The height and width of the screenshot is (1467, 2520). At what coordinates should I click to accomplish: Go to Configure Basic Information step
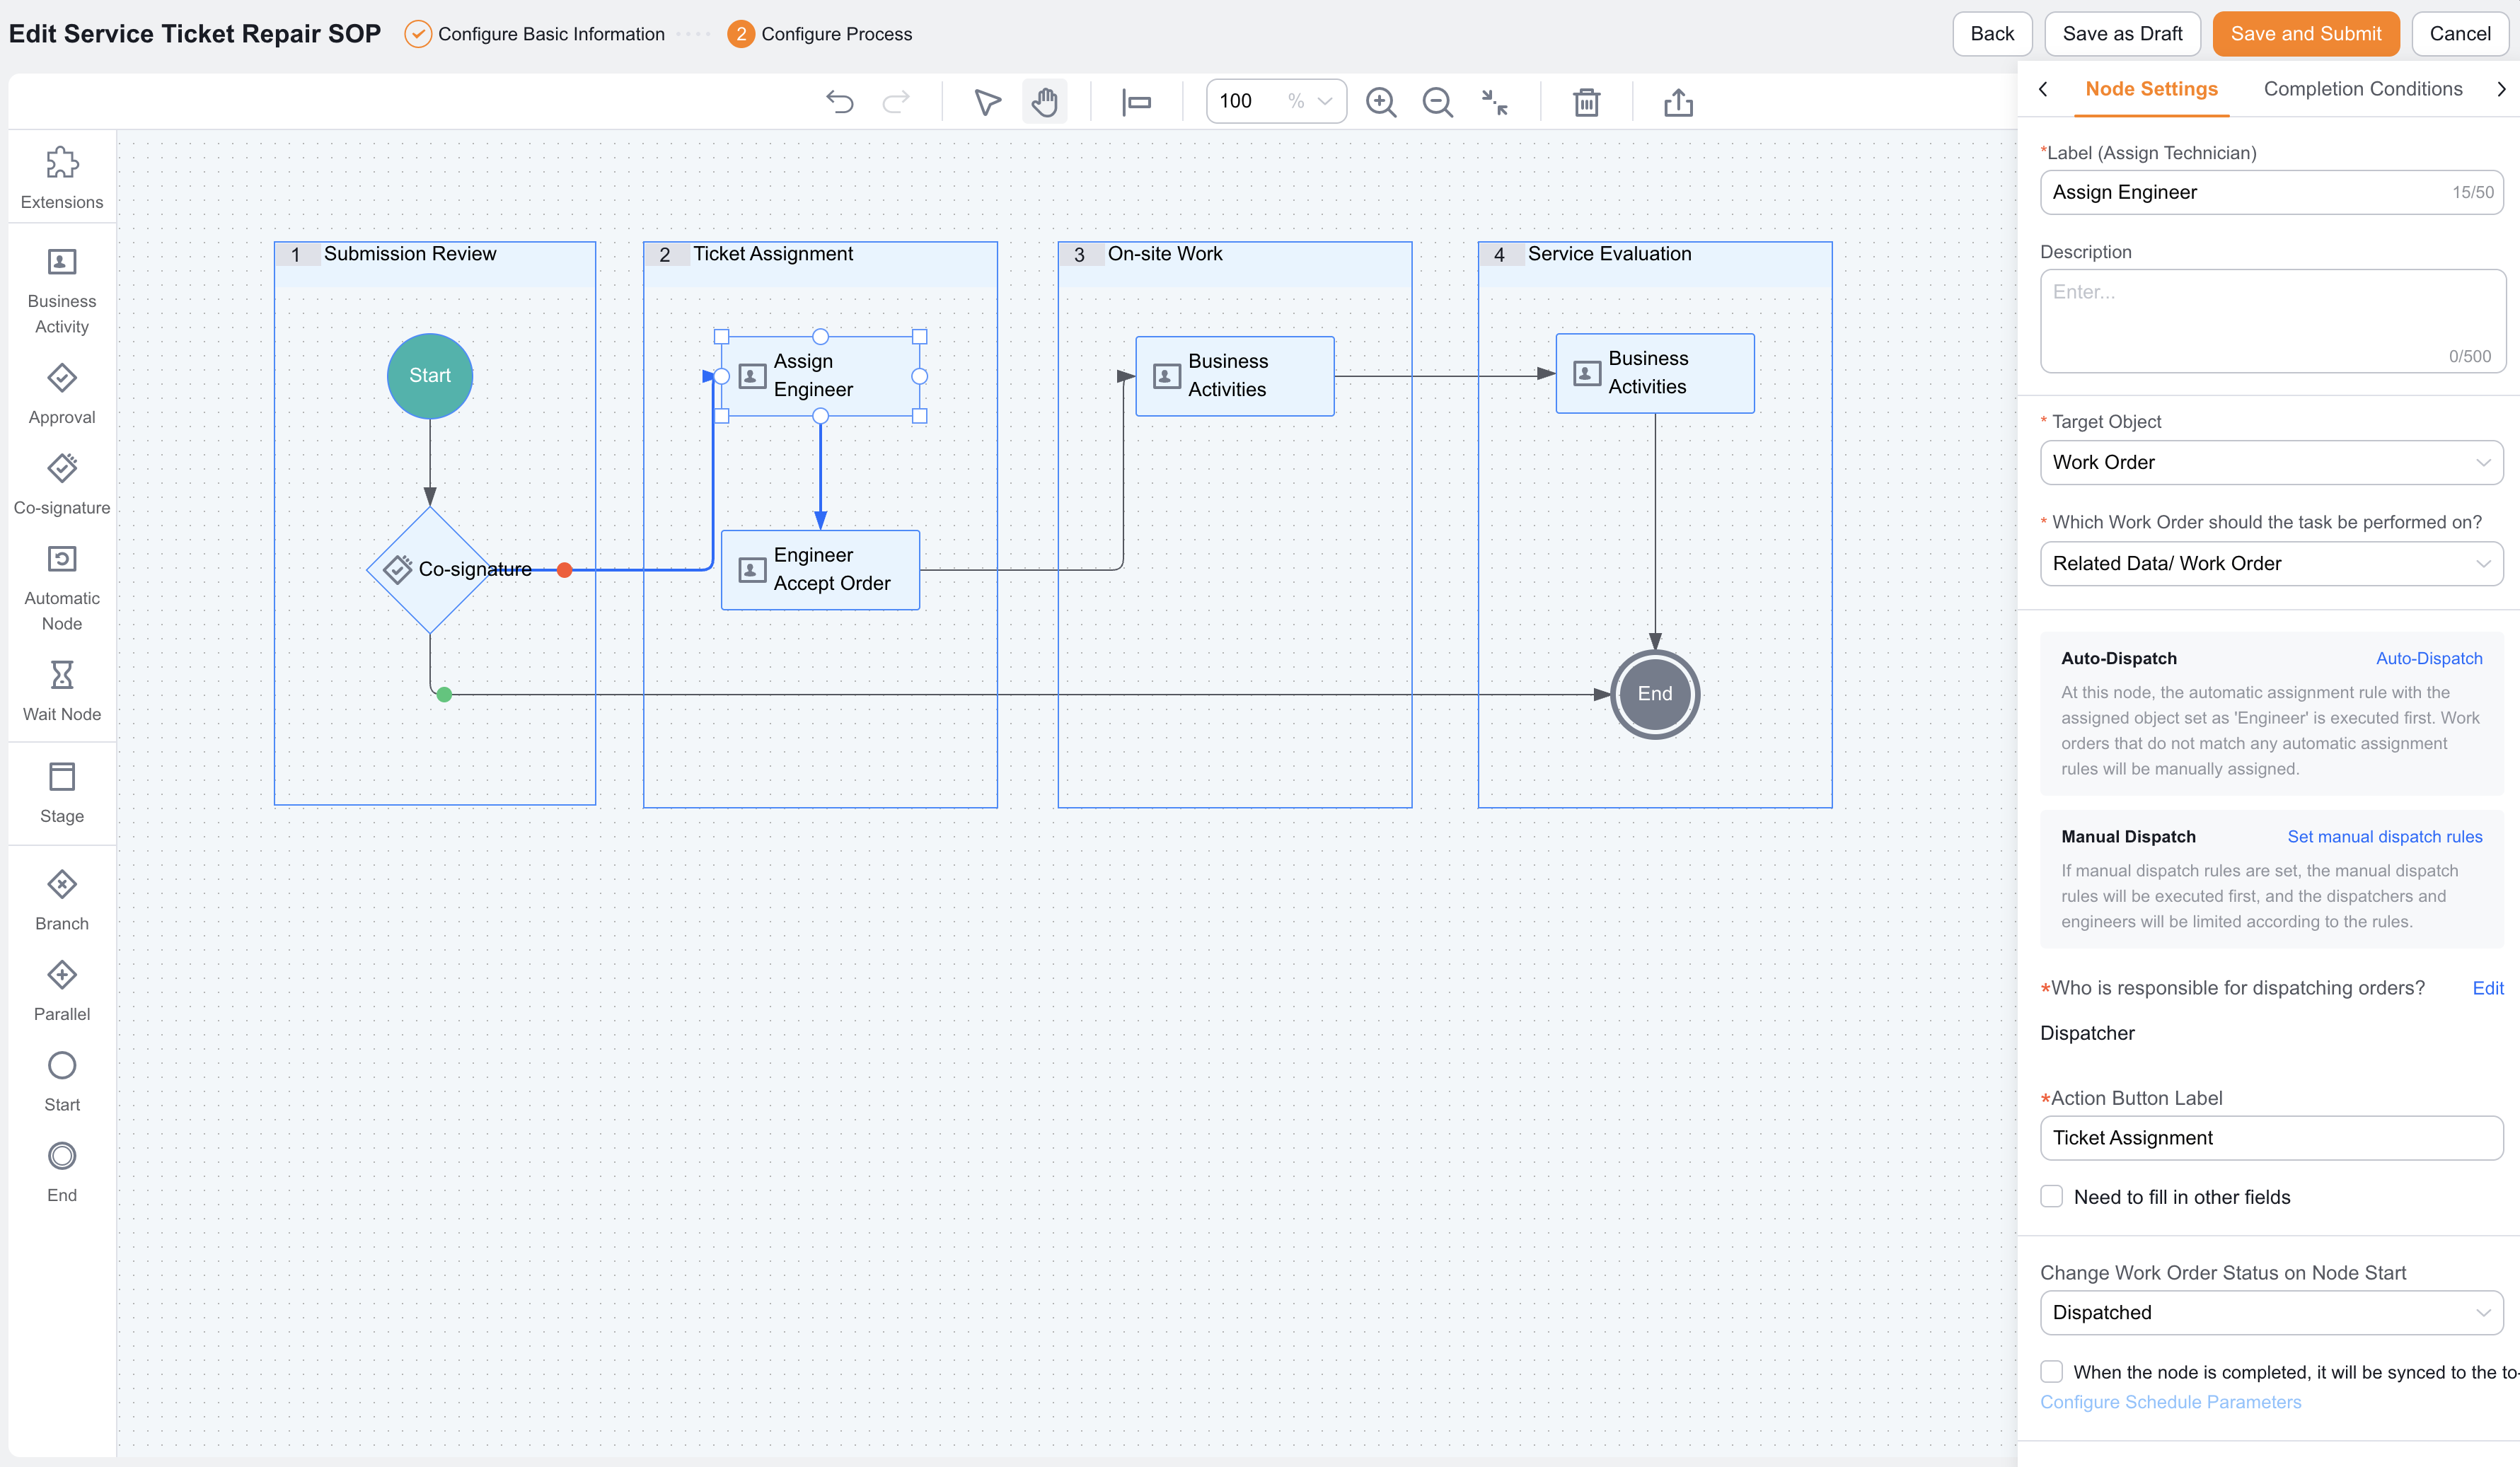(535, 34)
